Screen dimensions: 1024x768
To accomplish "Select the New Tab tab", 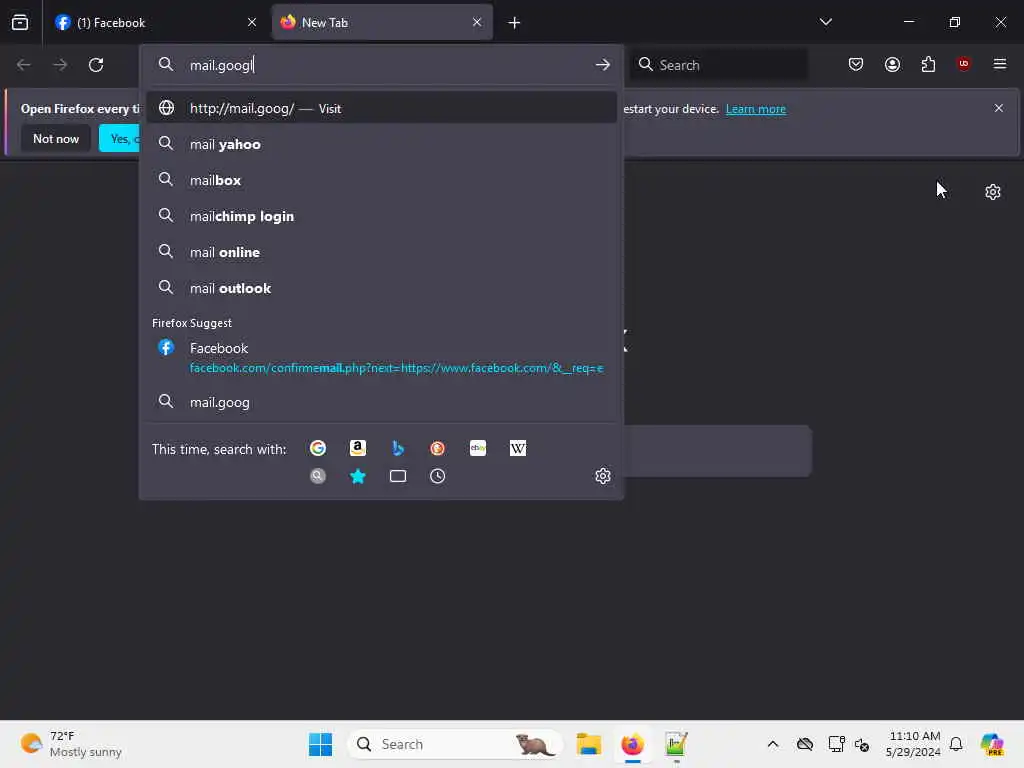I will click(x=382, y=22).
